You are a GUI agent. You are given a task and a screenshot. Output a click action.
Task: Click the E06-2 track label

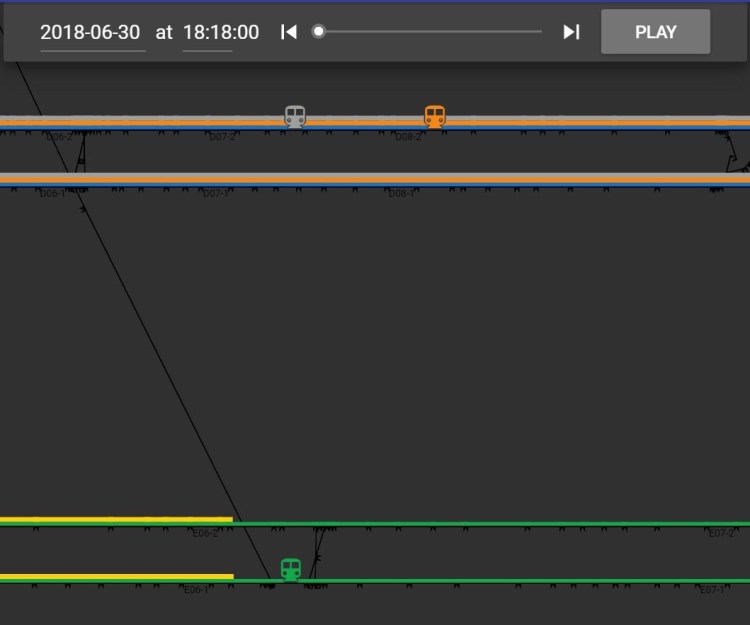coord(205,534)
